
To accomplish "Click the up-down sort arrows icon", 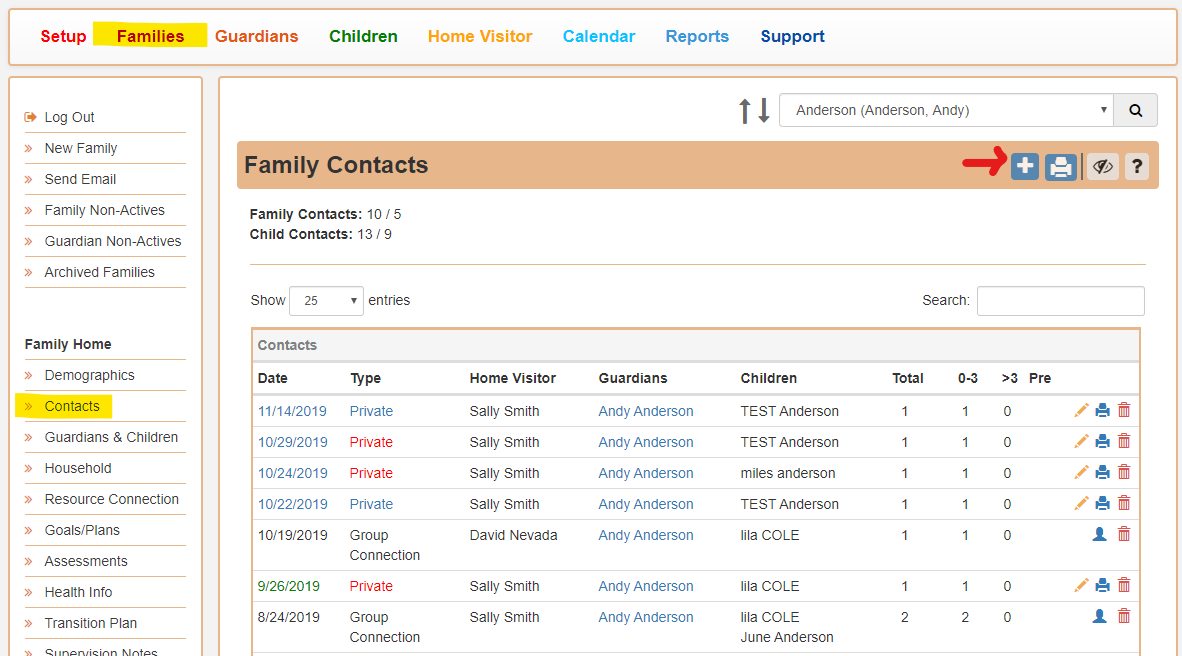I will click(754, 111).
